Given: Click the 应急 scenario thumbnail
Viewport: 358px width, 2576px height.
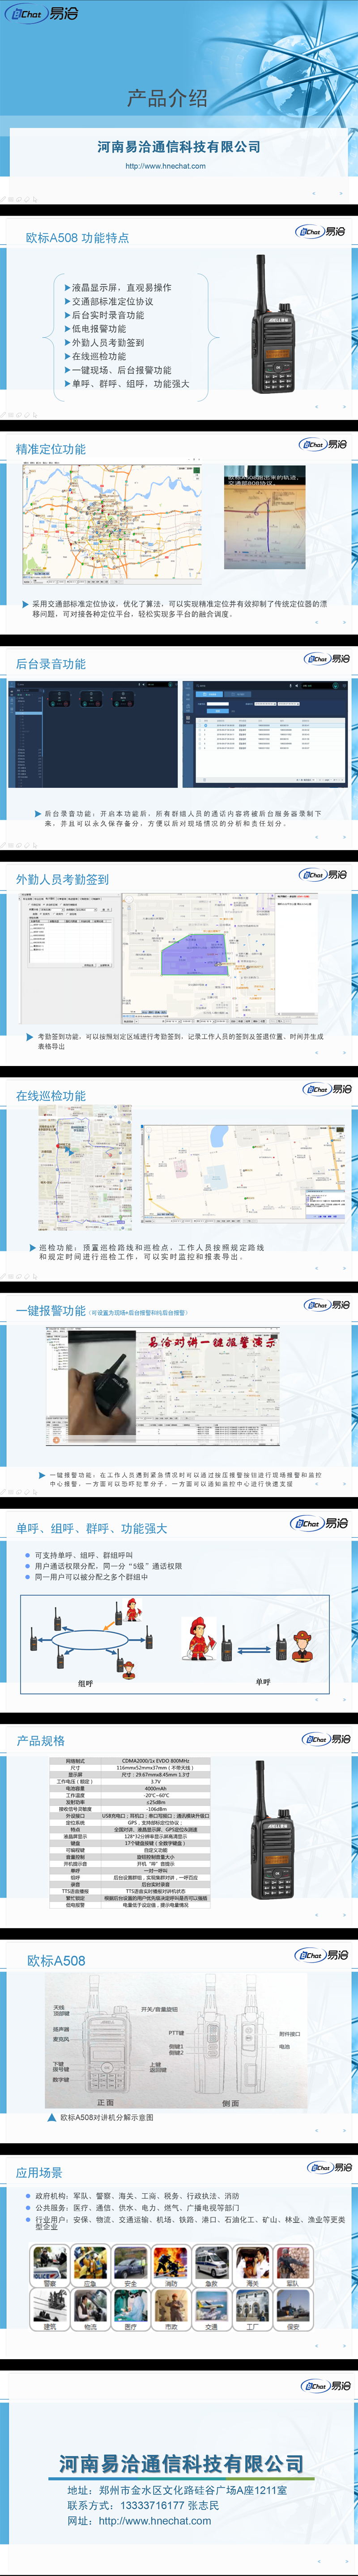Looking at the screenshot, I should (x=90, y=2266).
